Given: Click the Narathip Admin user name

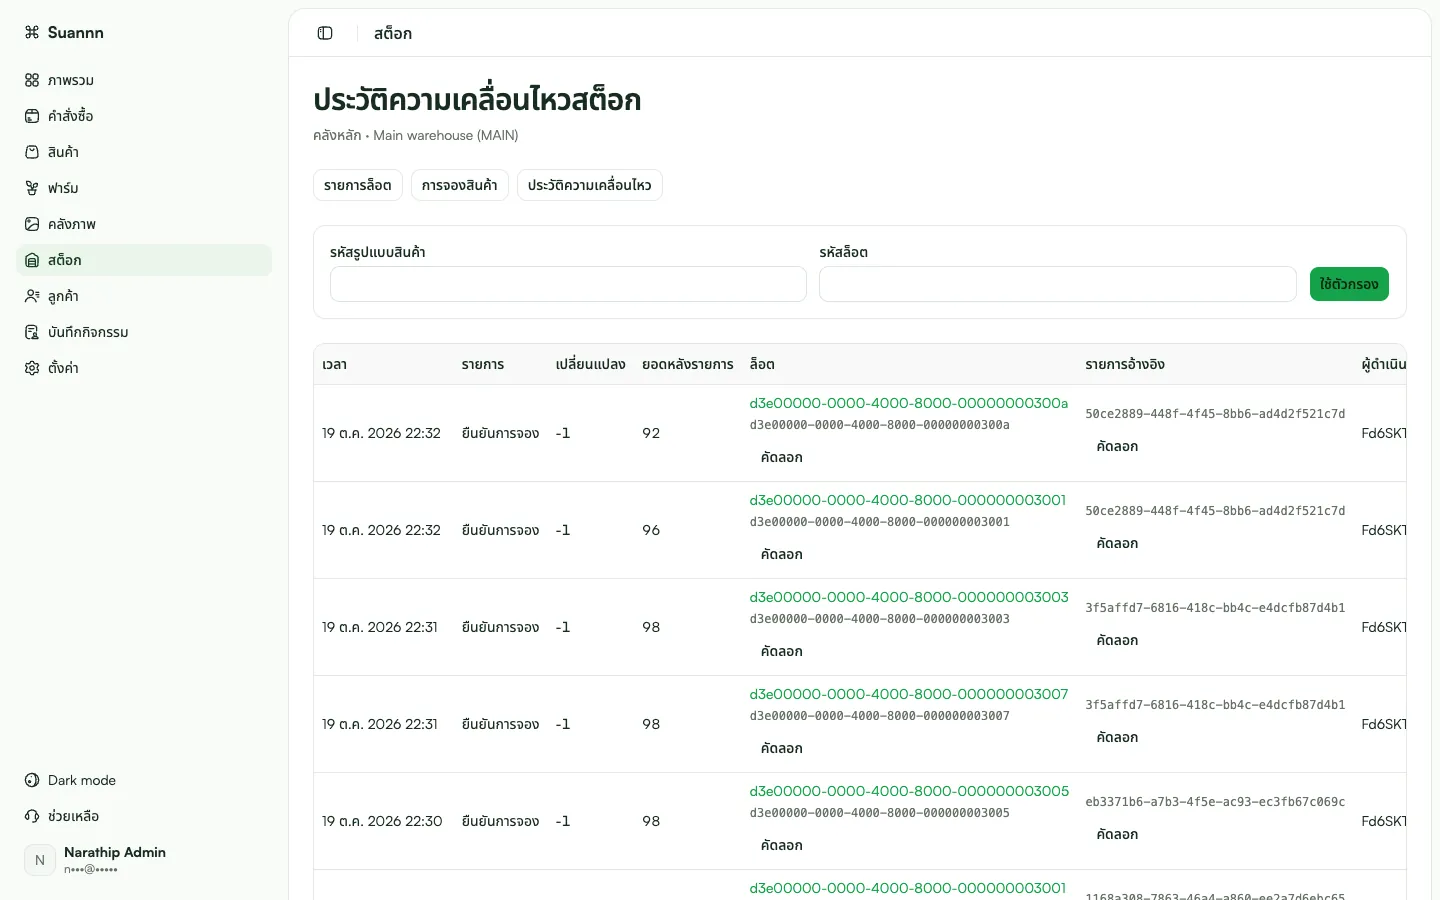Looking at the screenshot, I should tap(115, 852).
